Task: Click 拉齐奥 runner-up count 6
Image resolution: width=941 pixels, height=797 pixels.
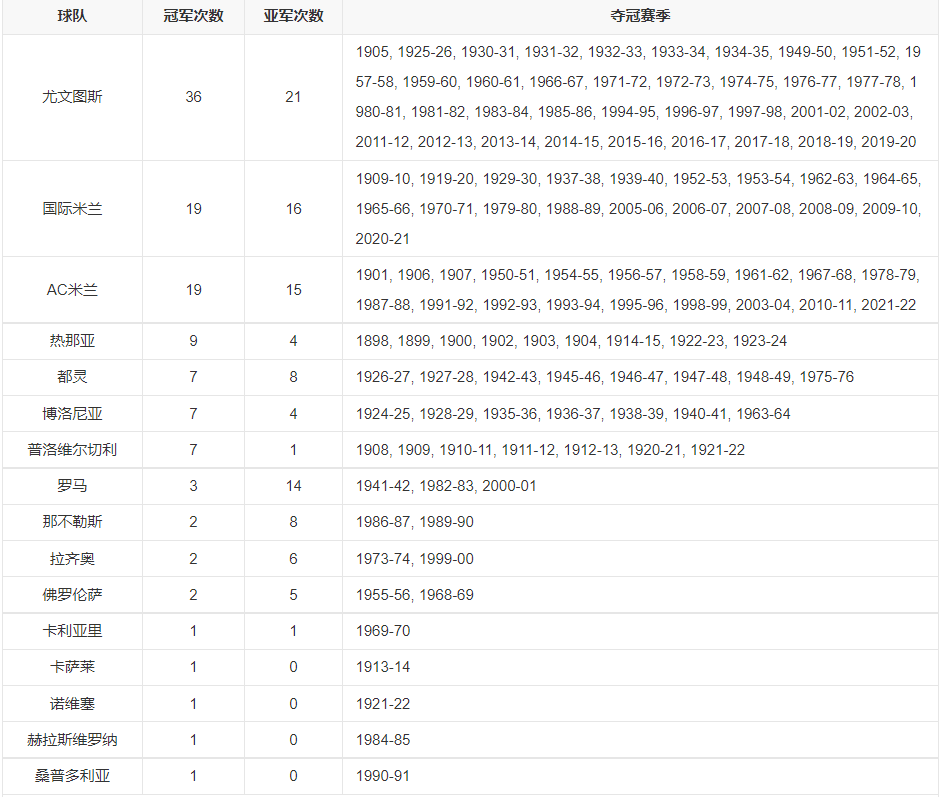Action: (x=293, y=559)
